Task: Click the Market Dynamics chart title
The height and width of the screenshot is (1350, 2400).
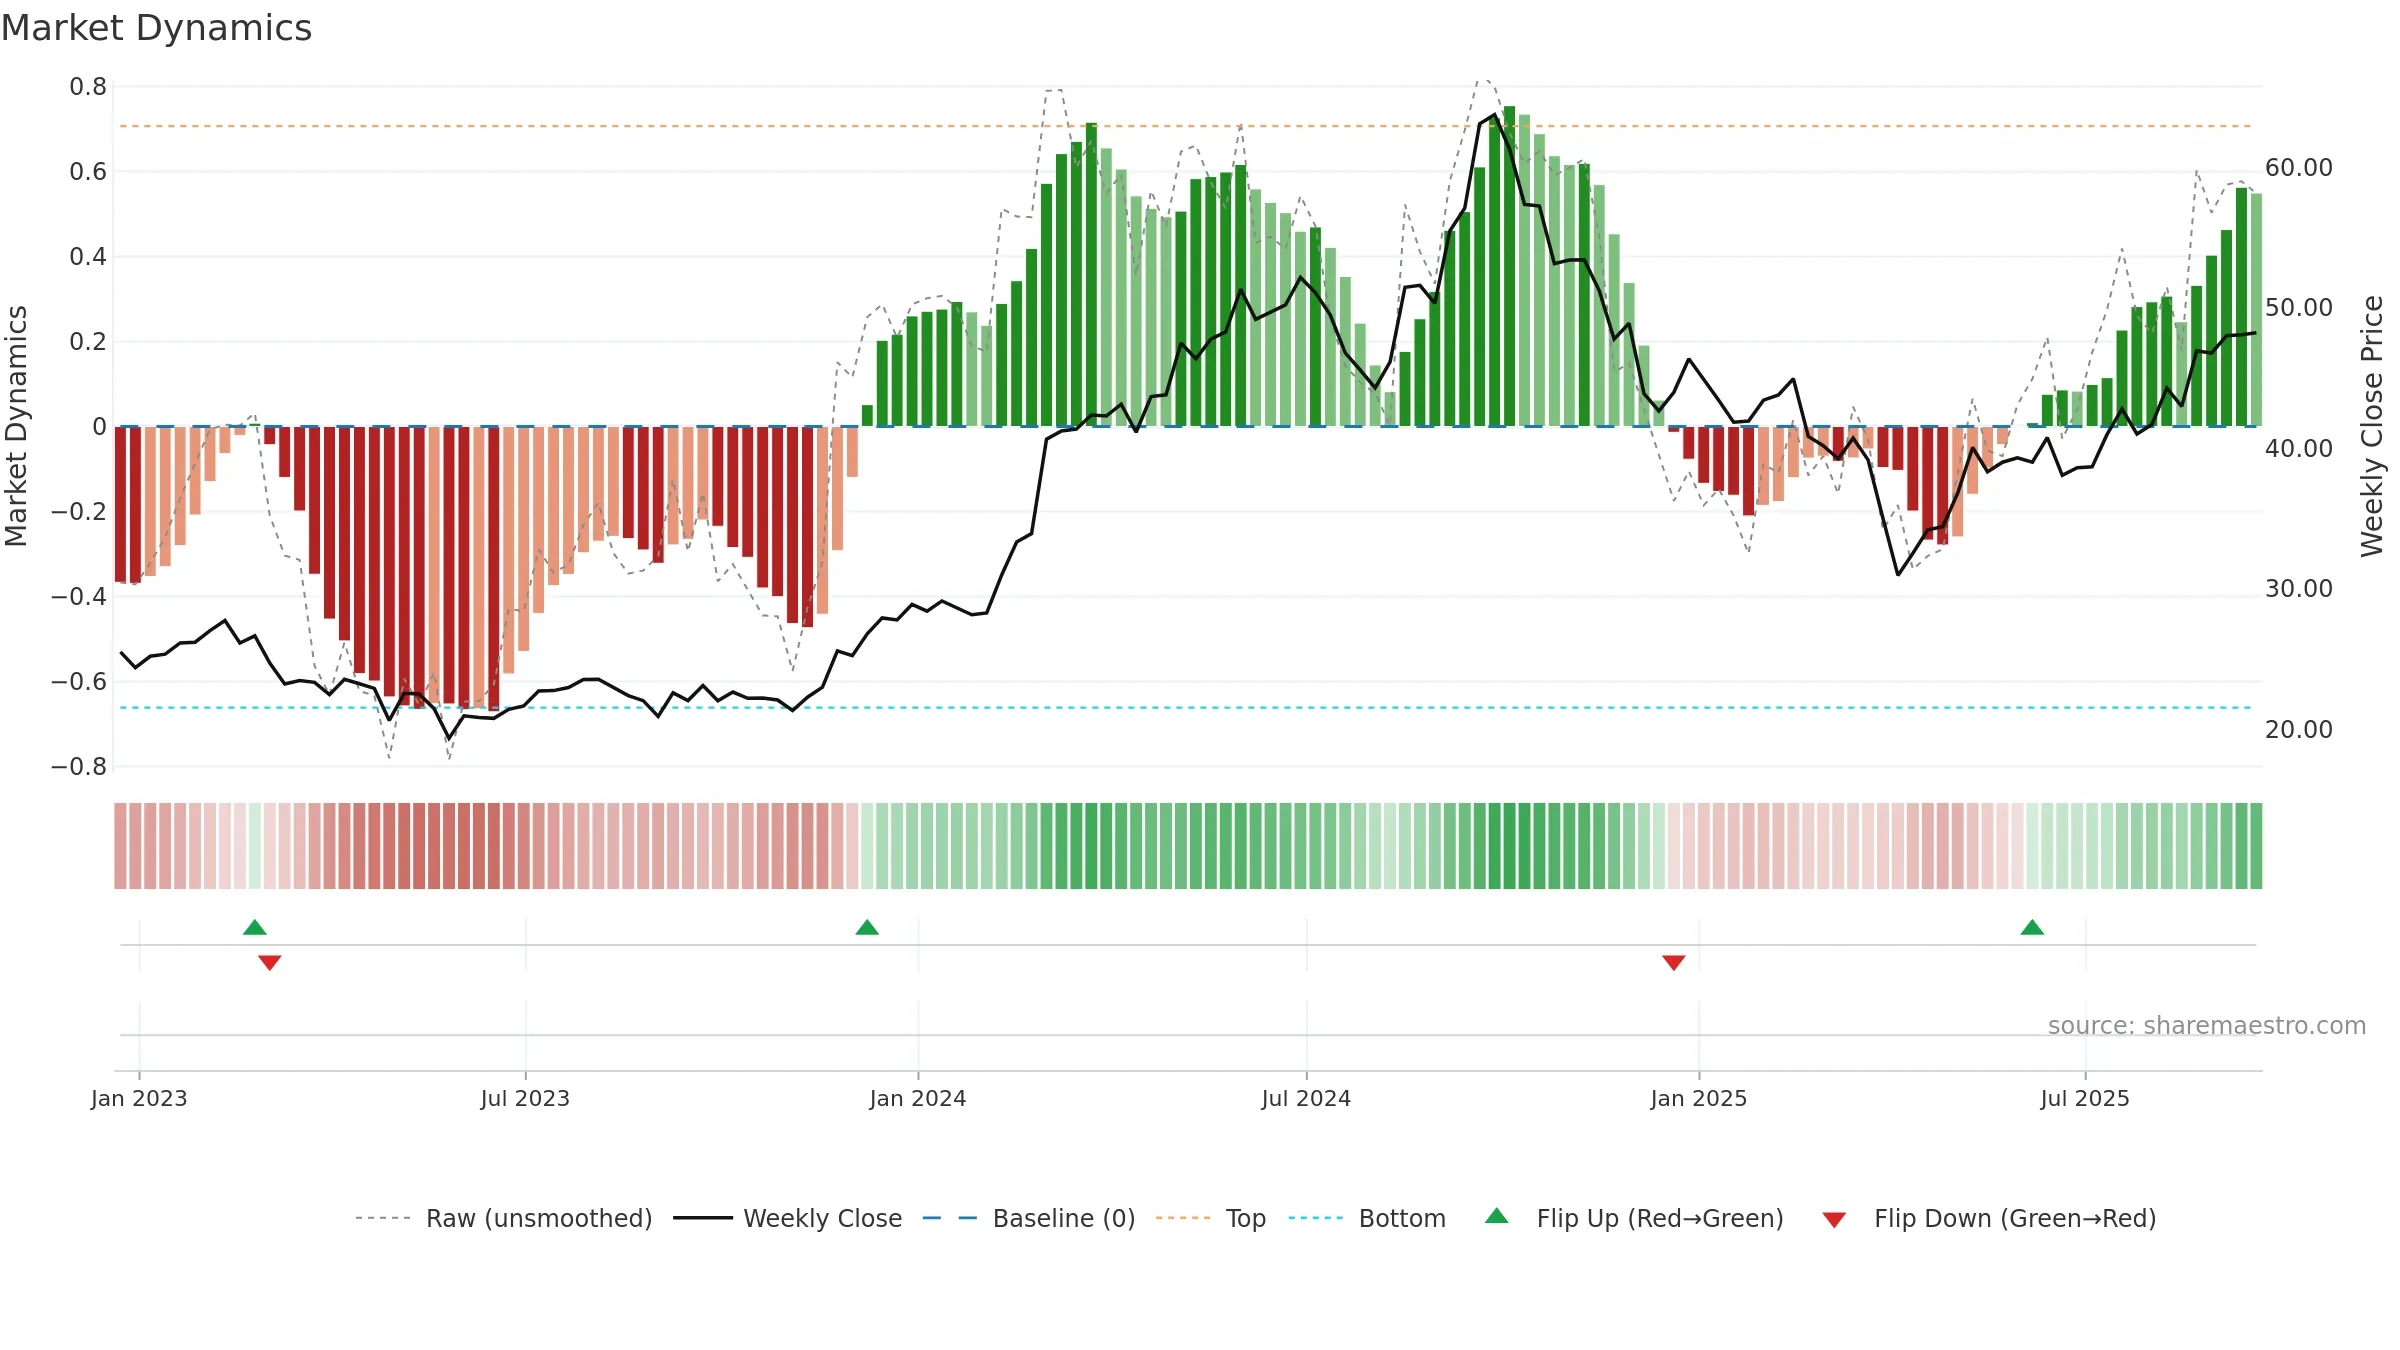Action: (156, 28)
